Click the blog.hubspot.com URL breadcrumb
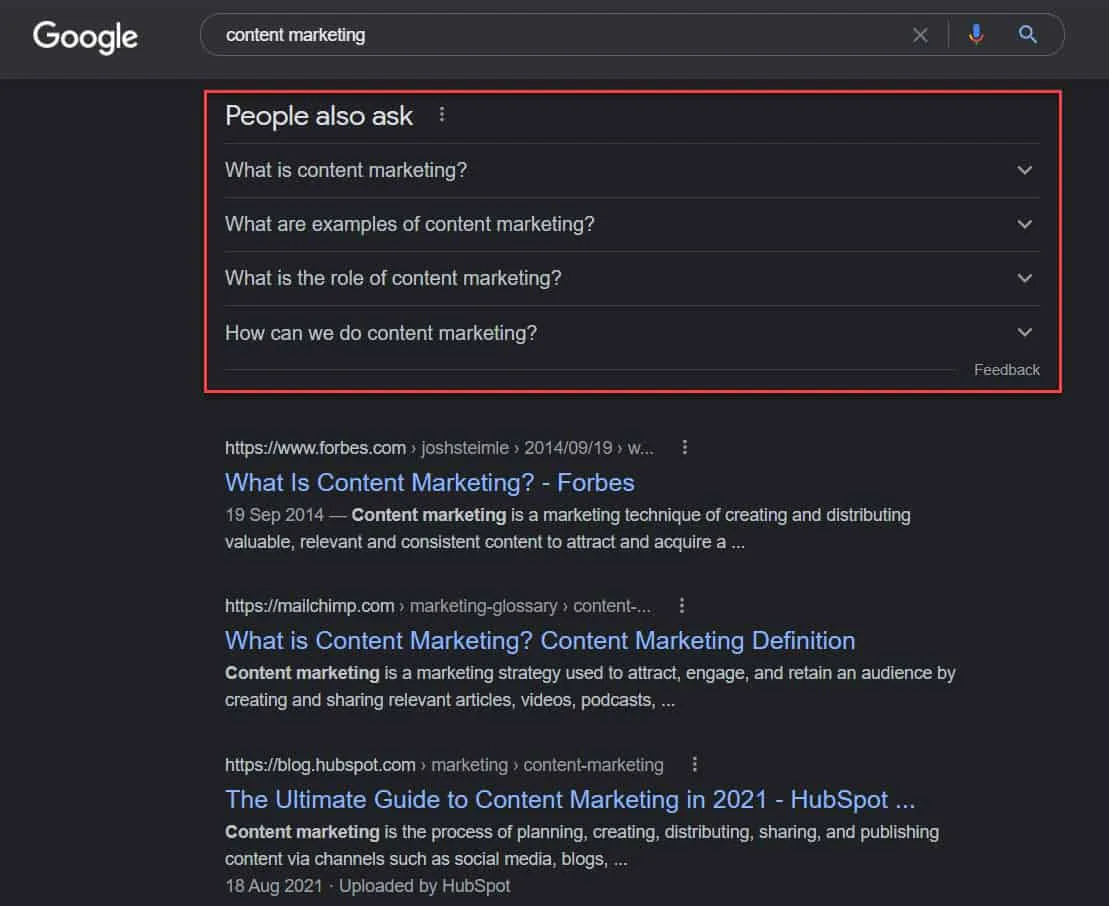Screen dimensions: 1109x906 [320, 765]
